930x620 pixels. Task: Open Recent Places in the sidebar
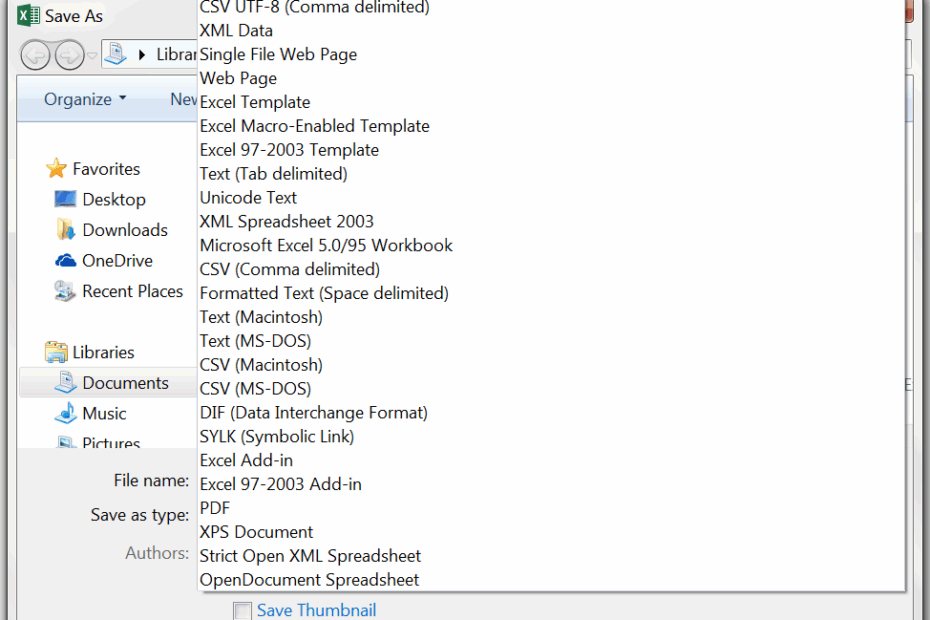coord(132,291)
